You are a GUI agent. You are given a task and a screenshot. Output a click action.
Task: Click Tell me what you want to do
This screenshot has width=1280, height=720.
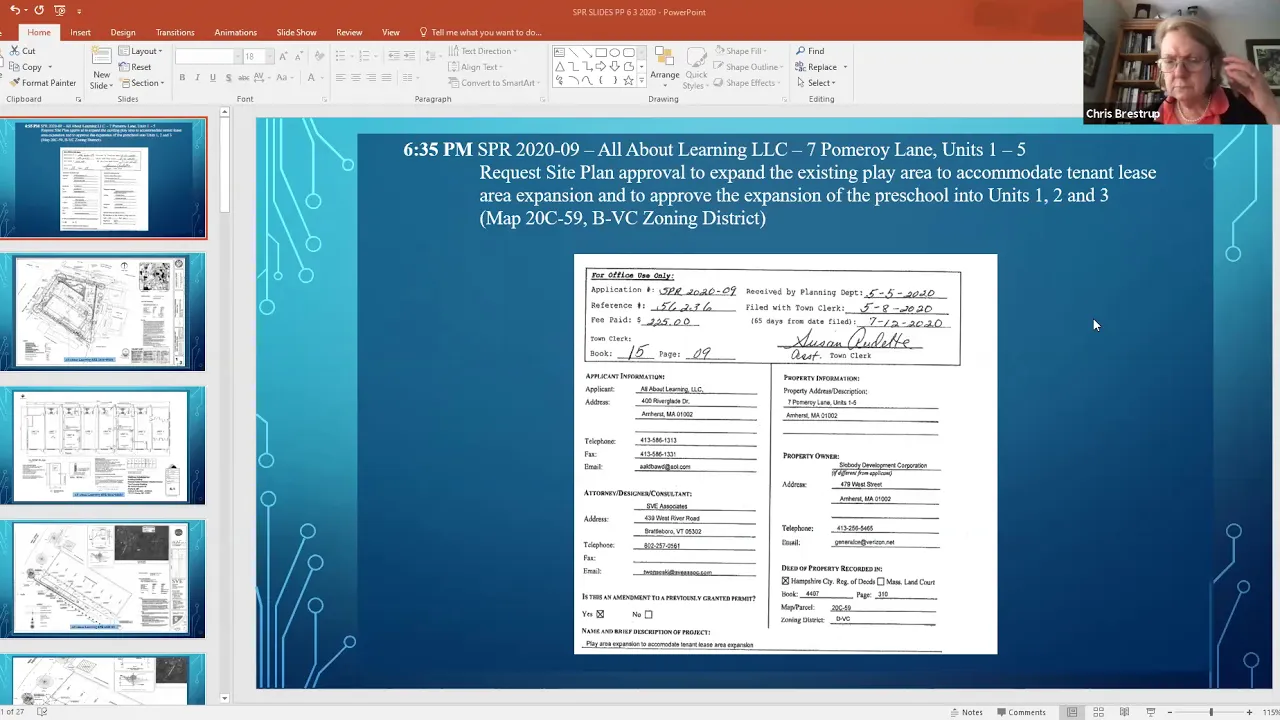481,32
